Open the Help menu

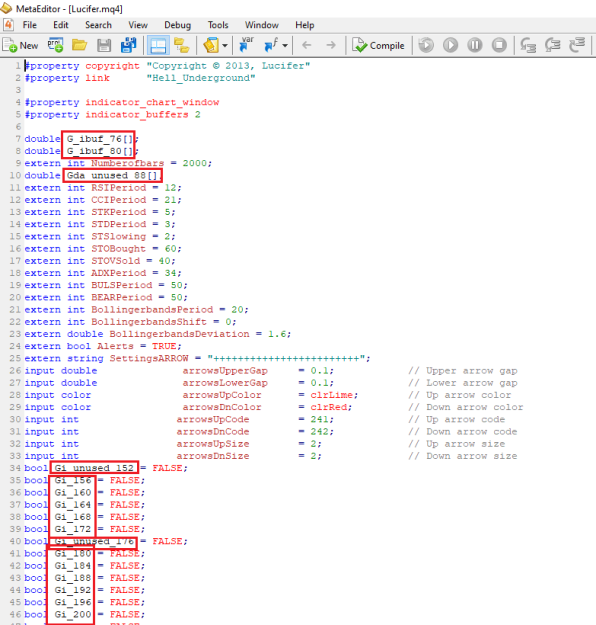(x=305, y=25)
